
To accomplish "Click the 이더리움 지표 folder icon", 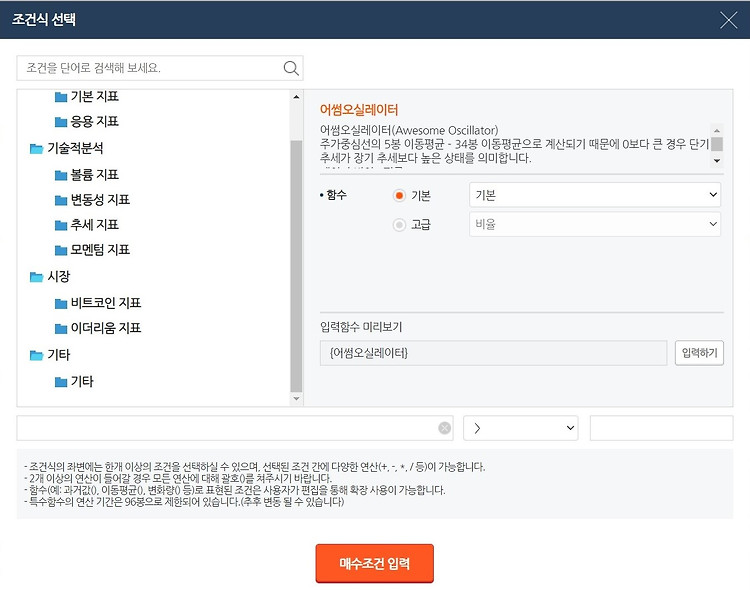I will coord(61,328).
